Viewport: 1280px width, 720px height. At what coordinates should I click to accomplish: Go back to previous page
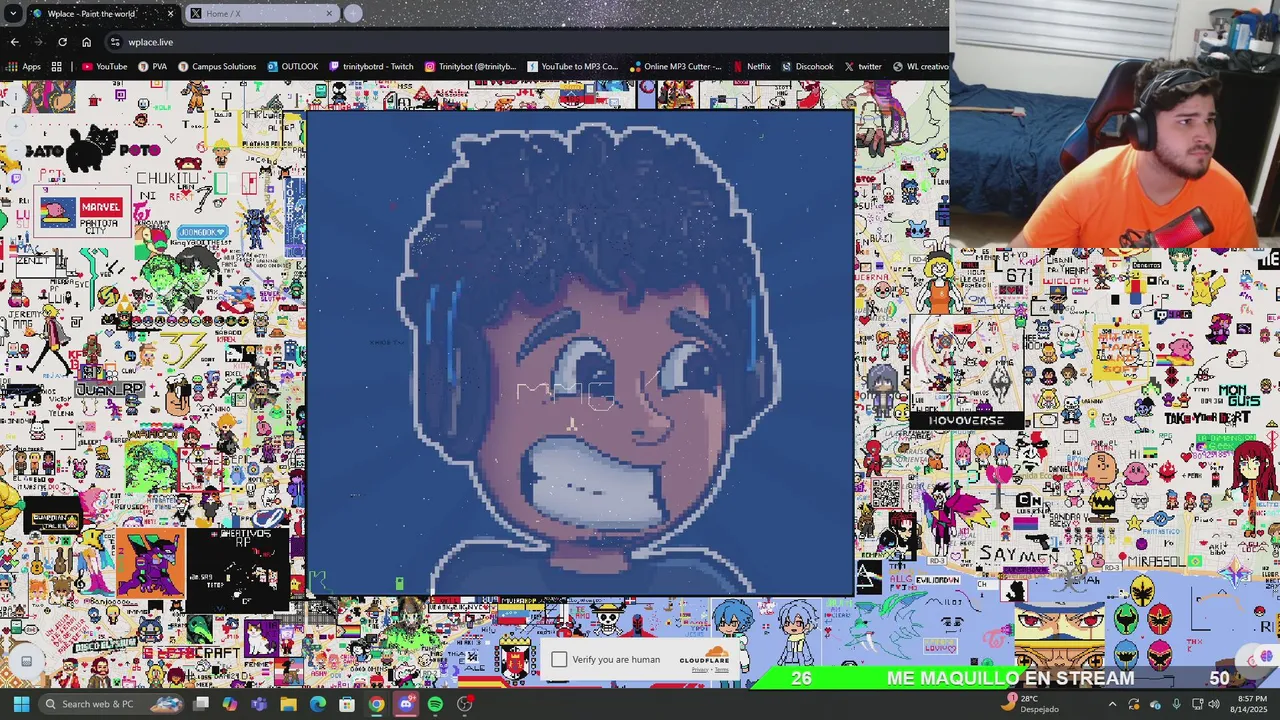tap(14, 42)
